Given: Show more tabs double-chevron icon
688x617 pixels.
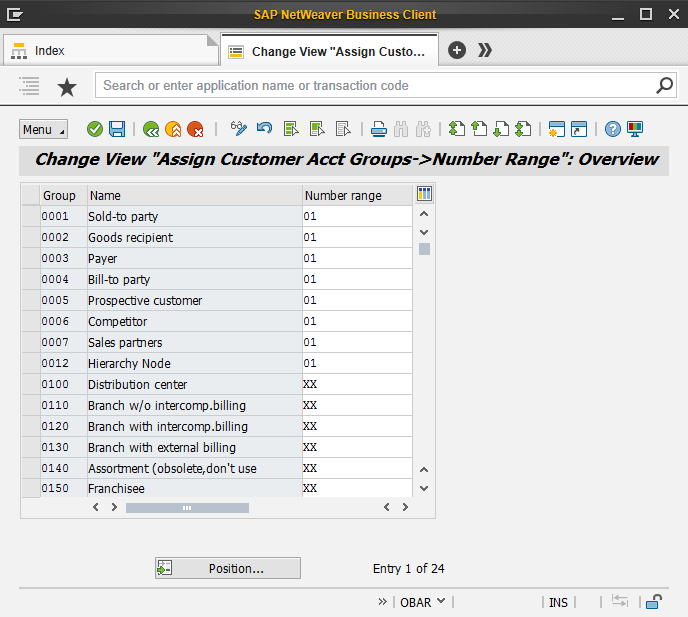Looking at the screenshot, I should click(x=484, y=50).
